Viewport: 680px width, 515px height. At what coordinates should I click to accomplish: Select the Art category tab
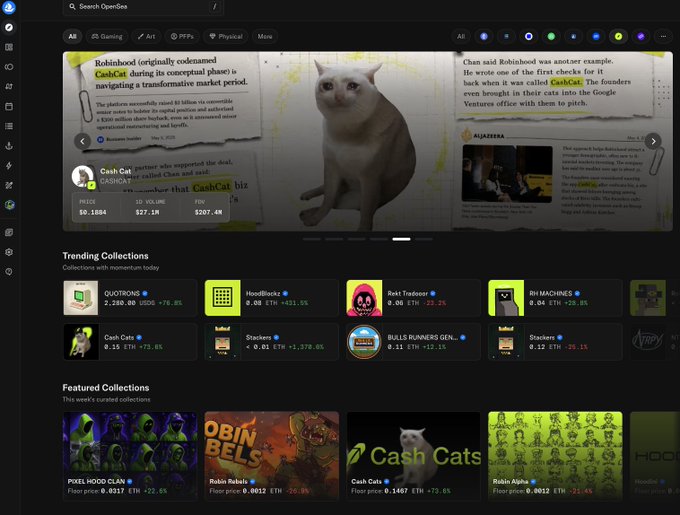[146, 36]
